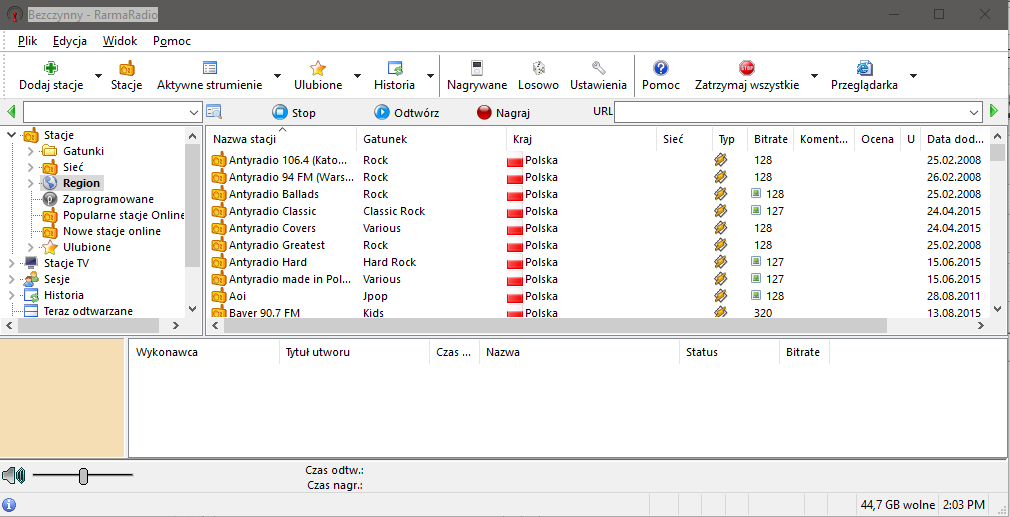Expand the Gatunki tree node
Screen dimensions: 1010x517
(x=30, y=151)
